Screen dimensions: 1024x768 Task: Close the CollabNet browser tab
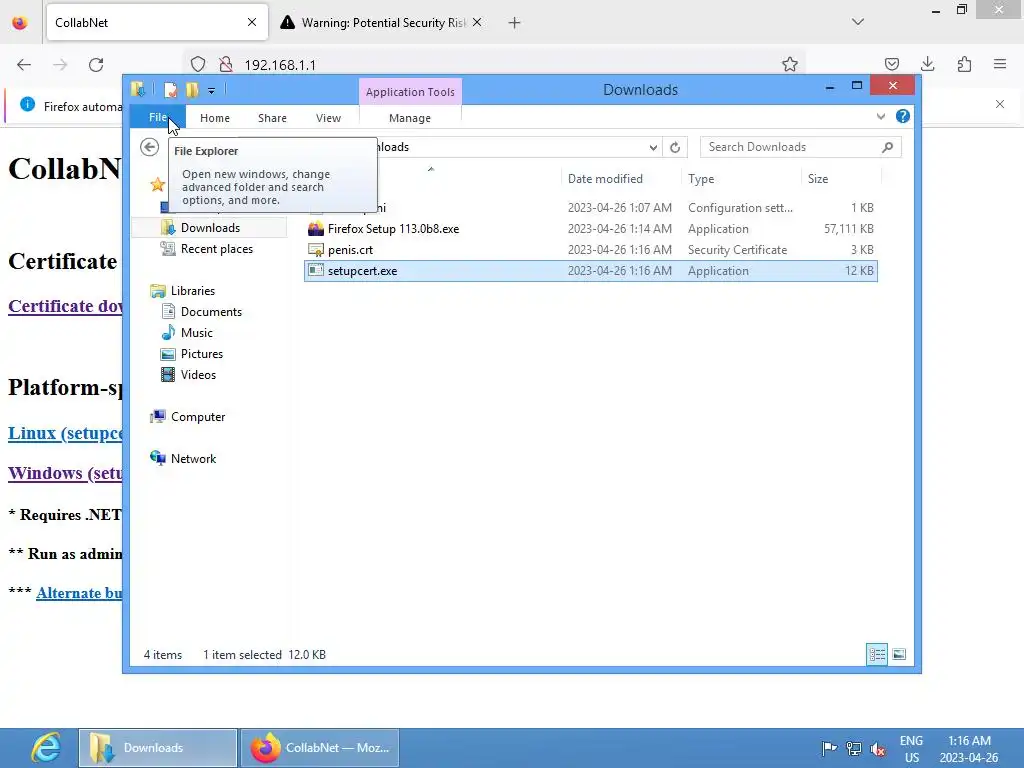(x=252, y=23)
